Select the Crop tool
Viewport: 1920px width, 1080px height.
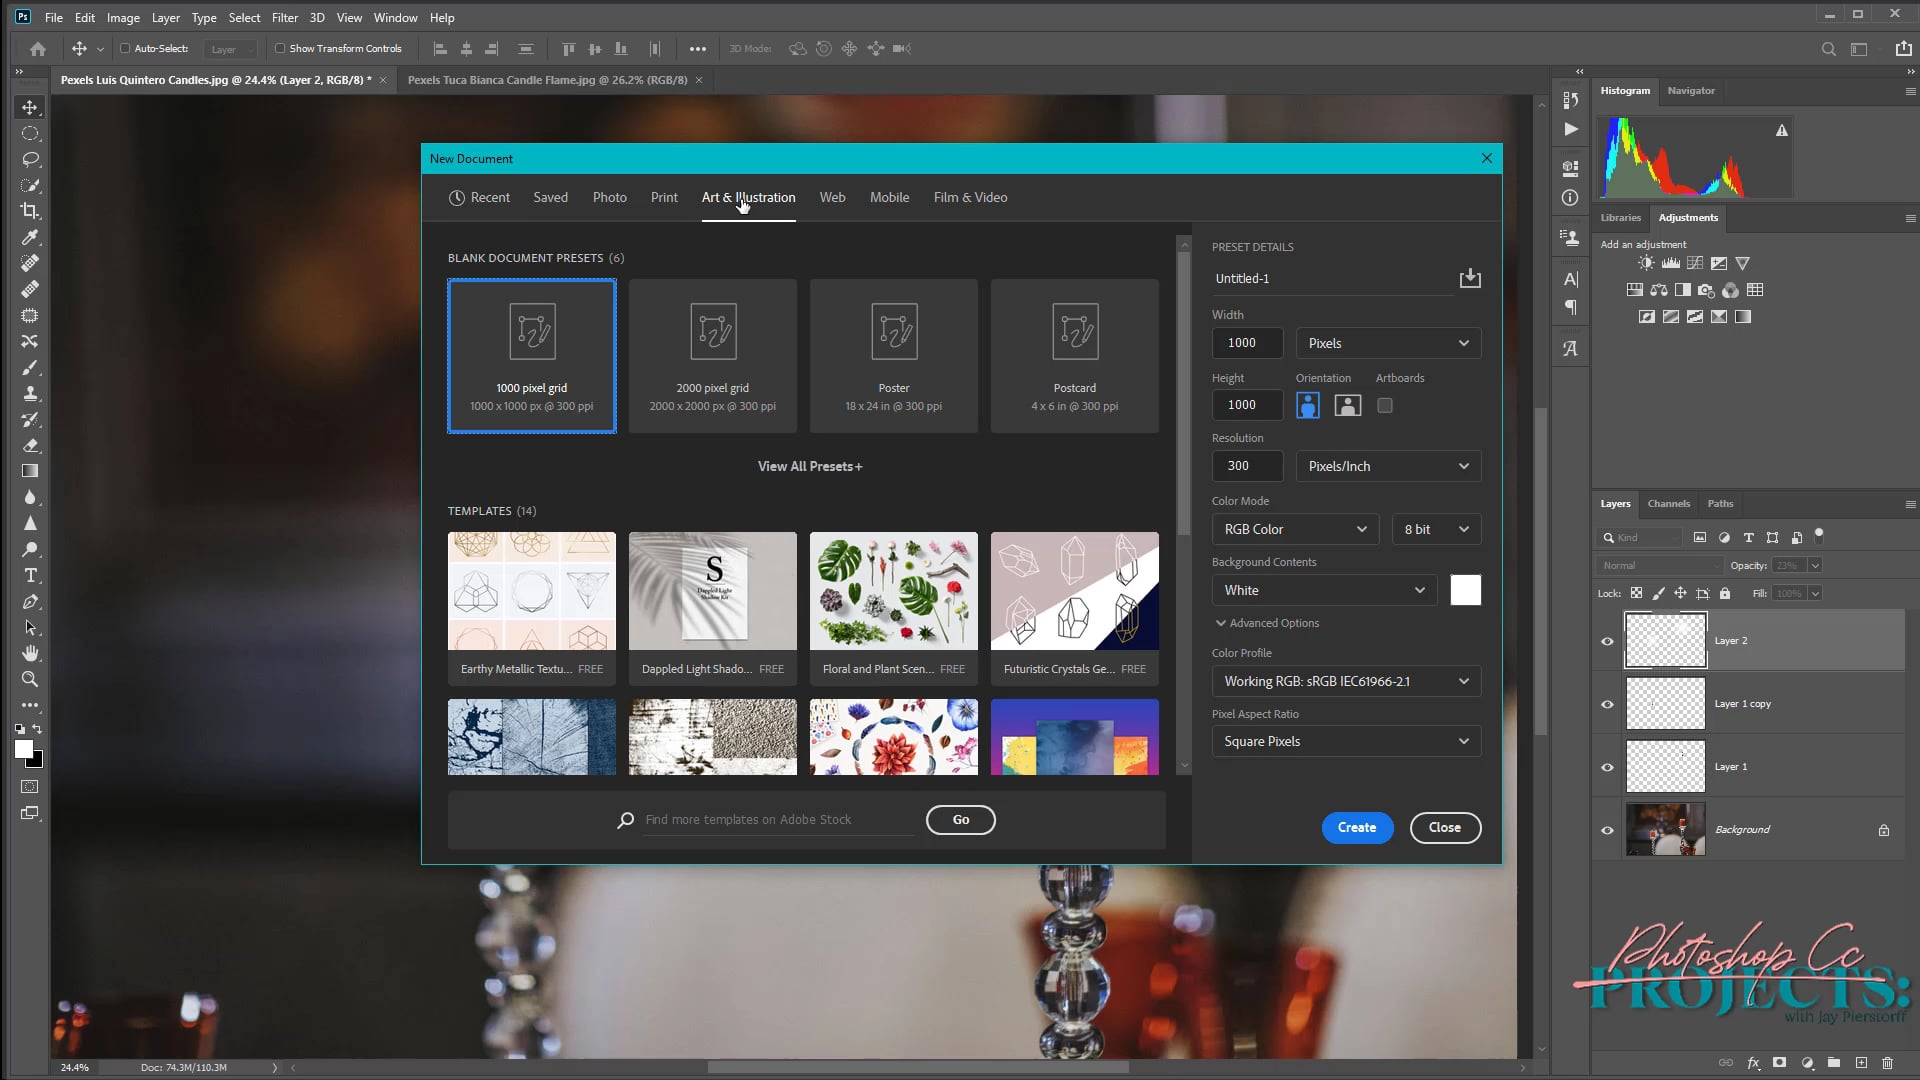point(30,211)
